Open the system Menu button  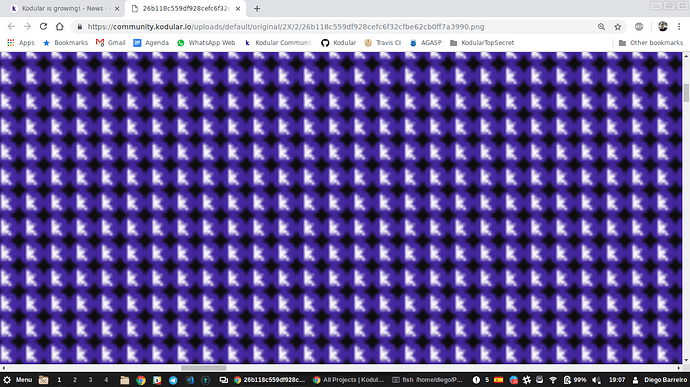click(18, 380)
